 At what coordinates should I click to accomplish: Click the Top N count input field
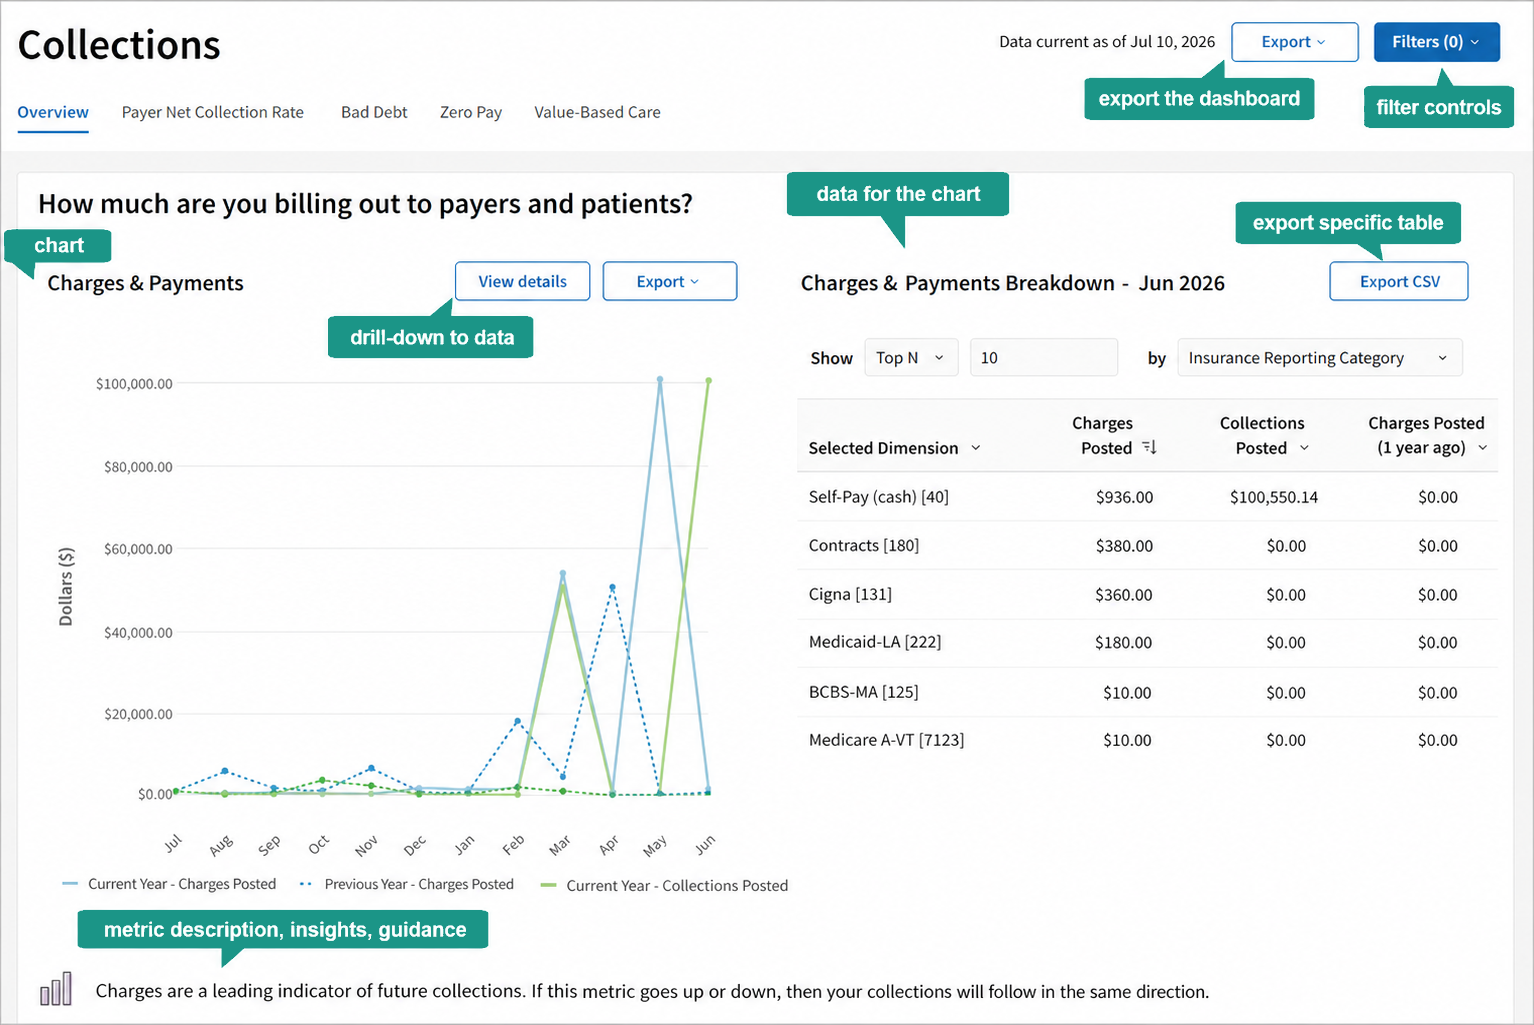pyautogui.click(x=1044, y=358)
